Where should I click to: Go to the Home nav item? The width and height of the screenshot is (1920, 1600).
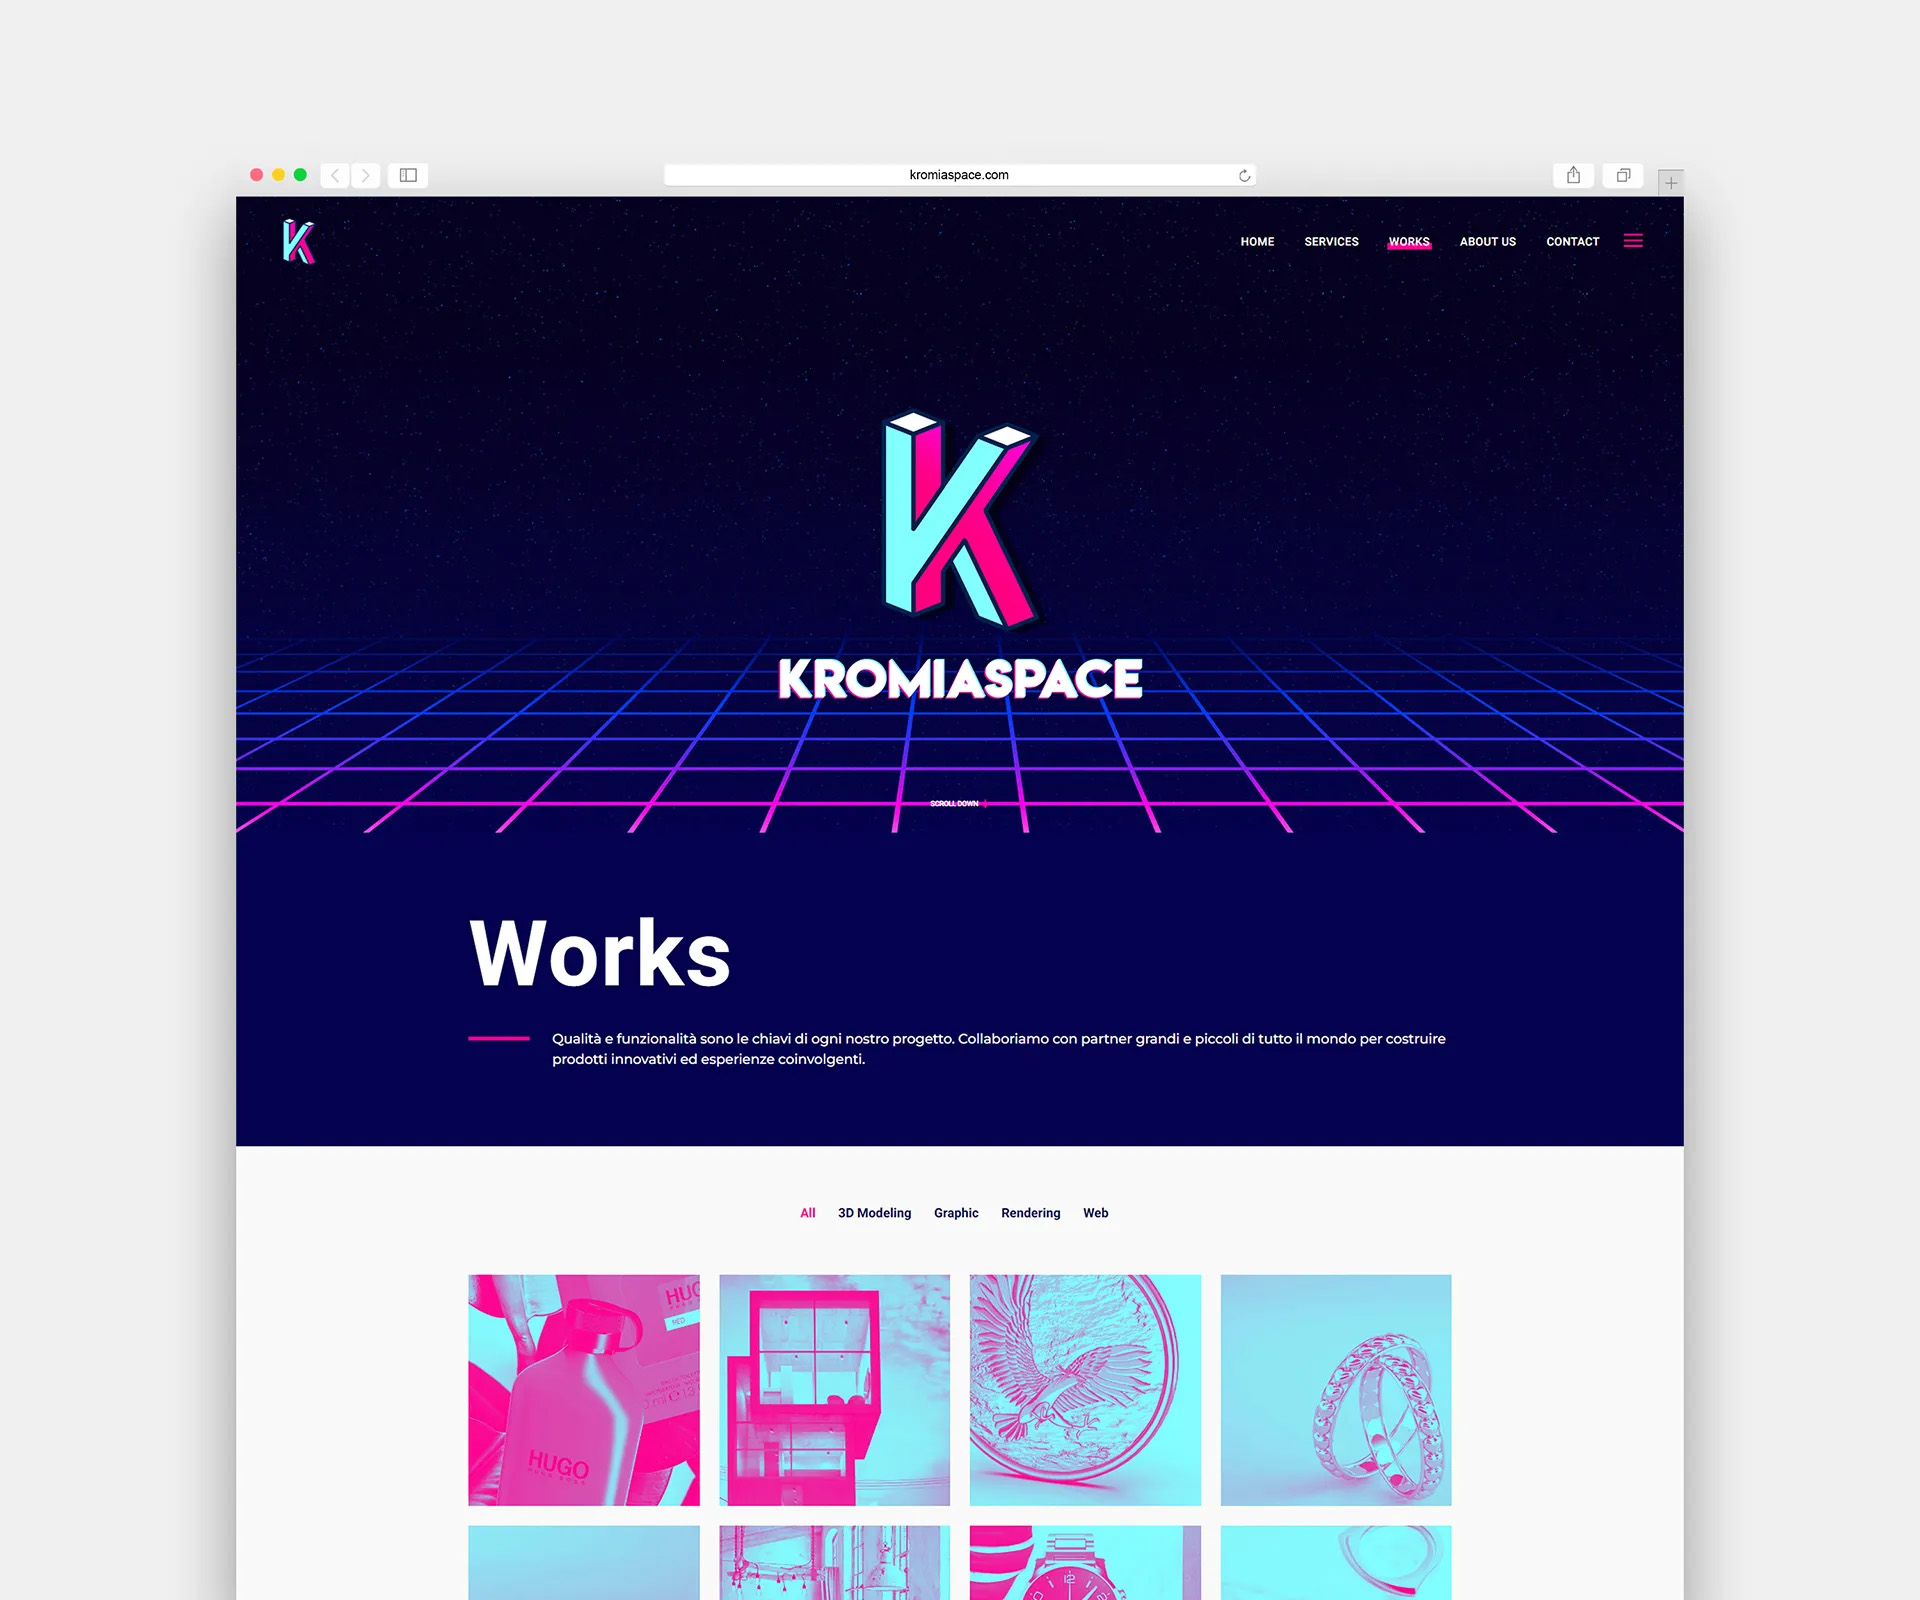[1257, 242]
